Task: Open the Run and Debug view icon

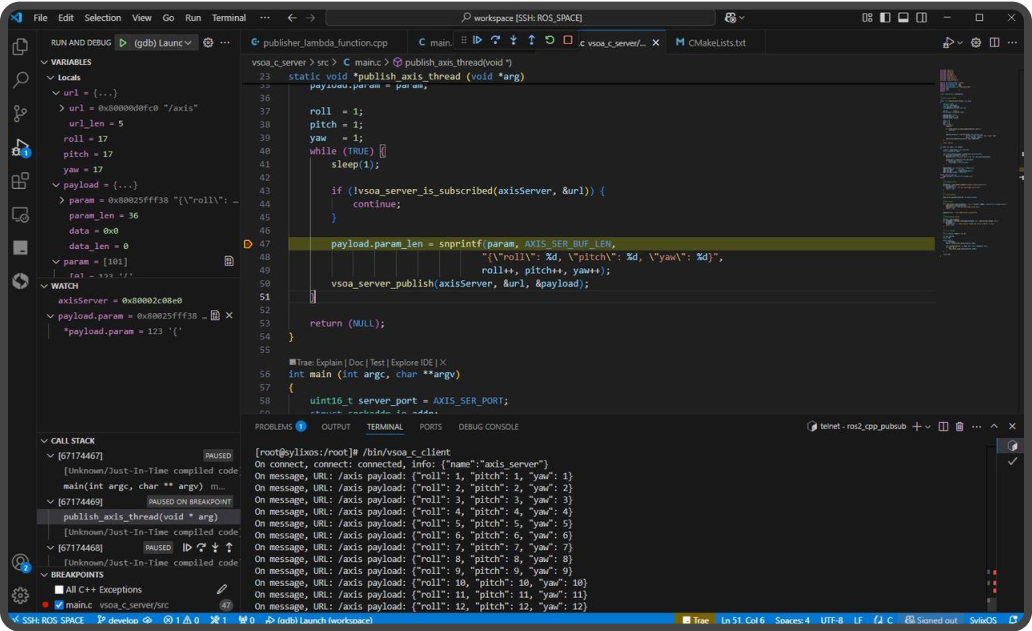Action: (20, 147)
